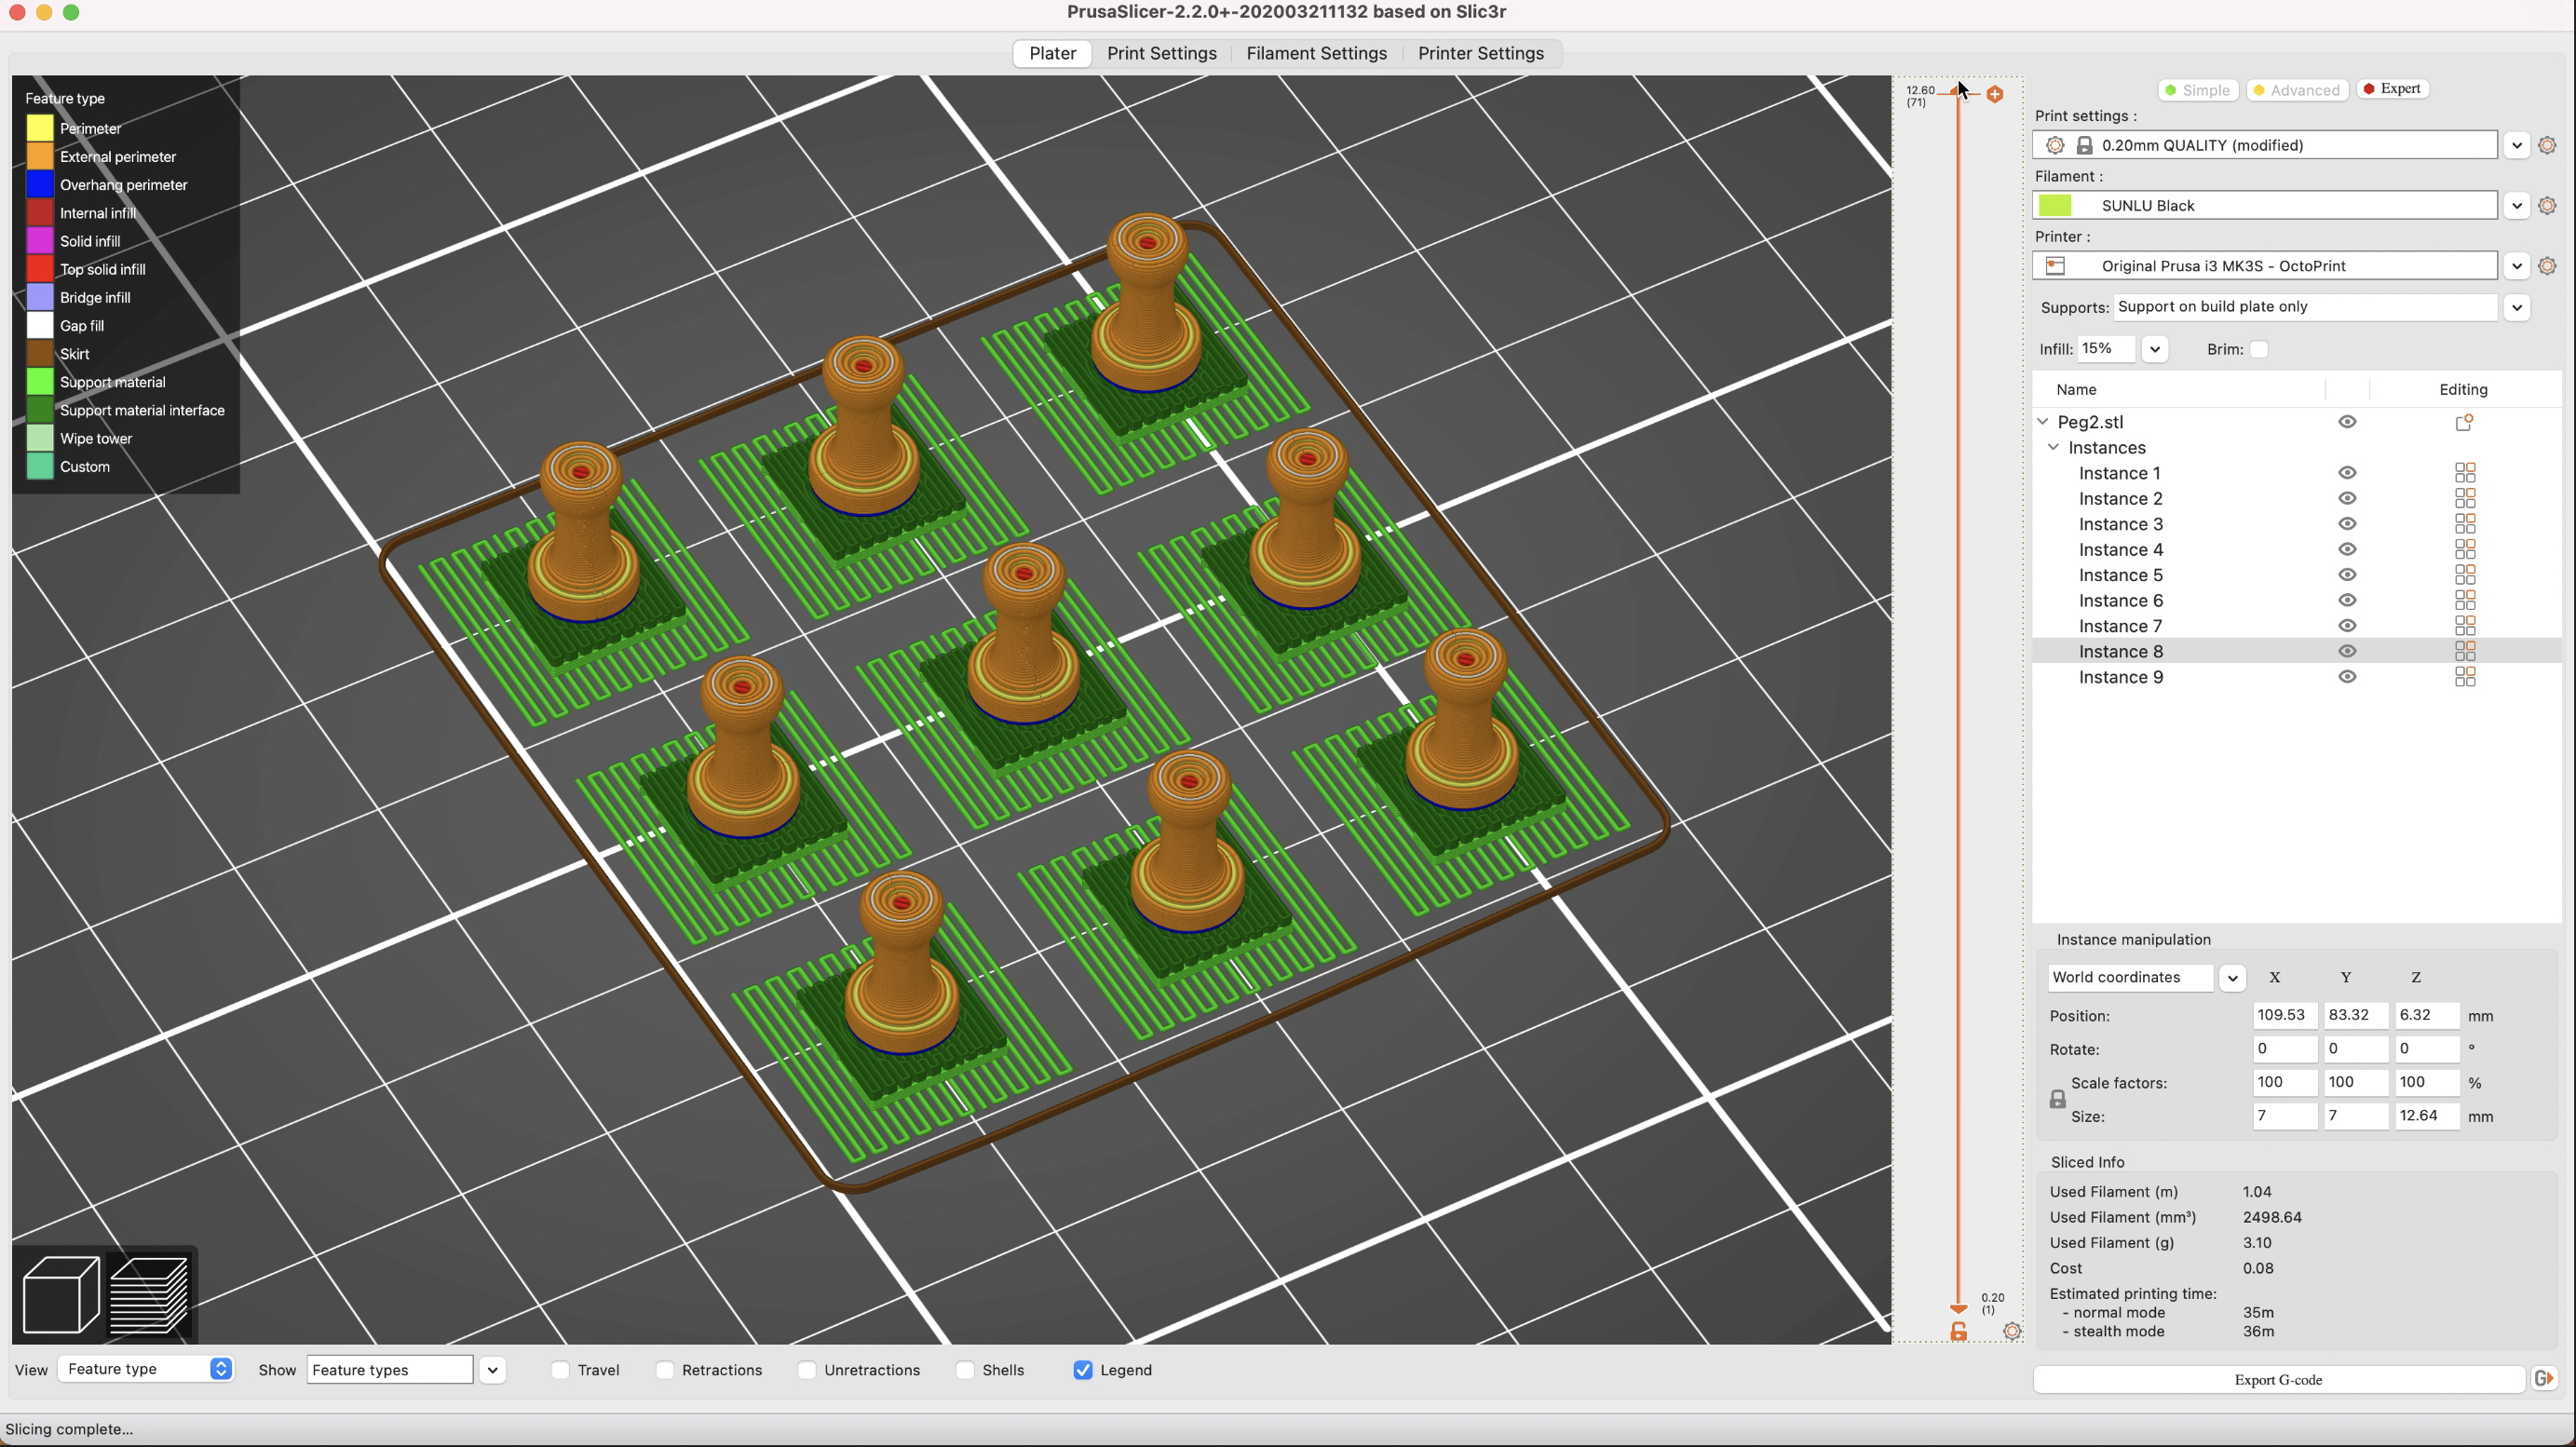
Task: Click the add color change plus icon
Action: [x=1994, y=94]
